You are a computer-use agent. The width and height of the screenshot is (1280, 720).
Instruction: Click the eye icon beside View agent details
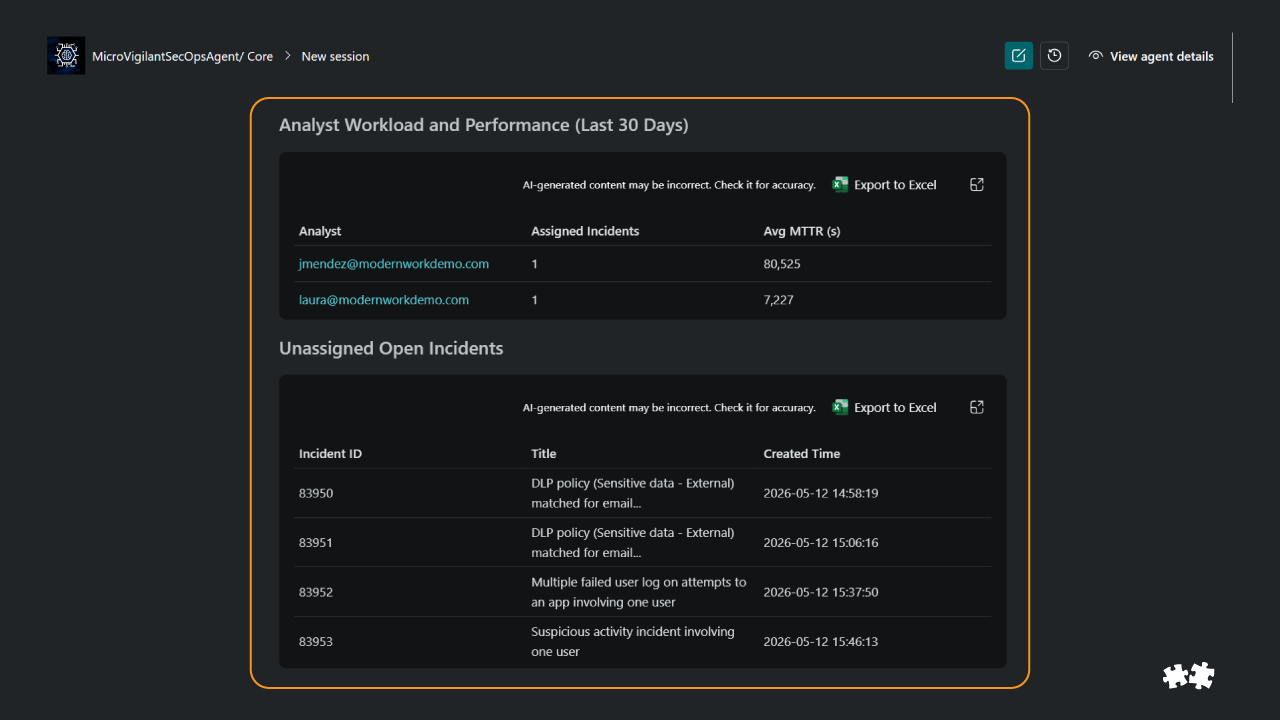pyautogui.click(x=1096, y=56)
